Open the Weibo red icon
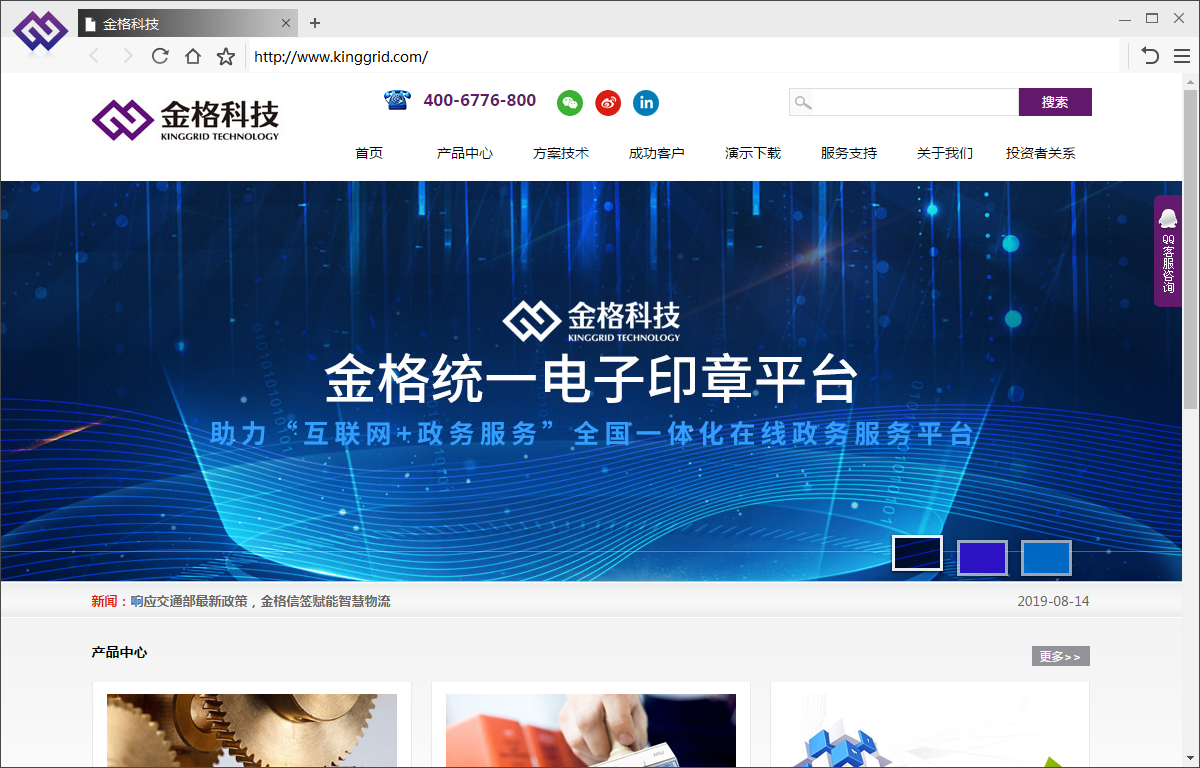1200x768 pixels. click(x=608, y=102)
